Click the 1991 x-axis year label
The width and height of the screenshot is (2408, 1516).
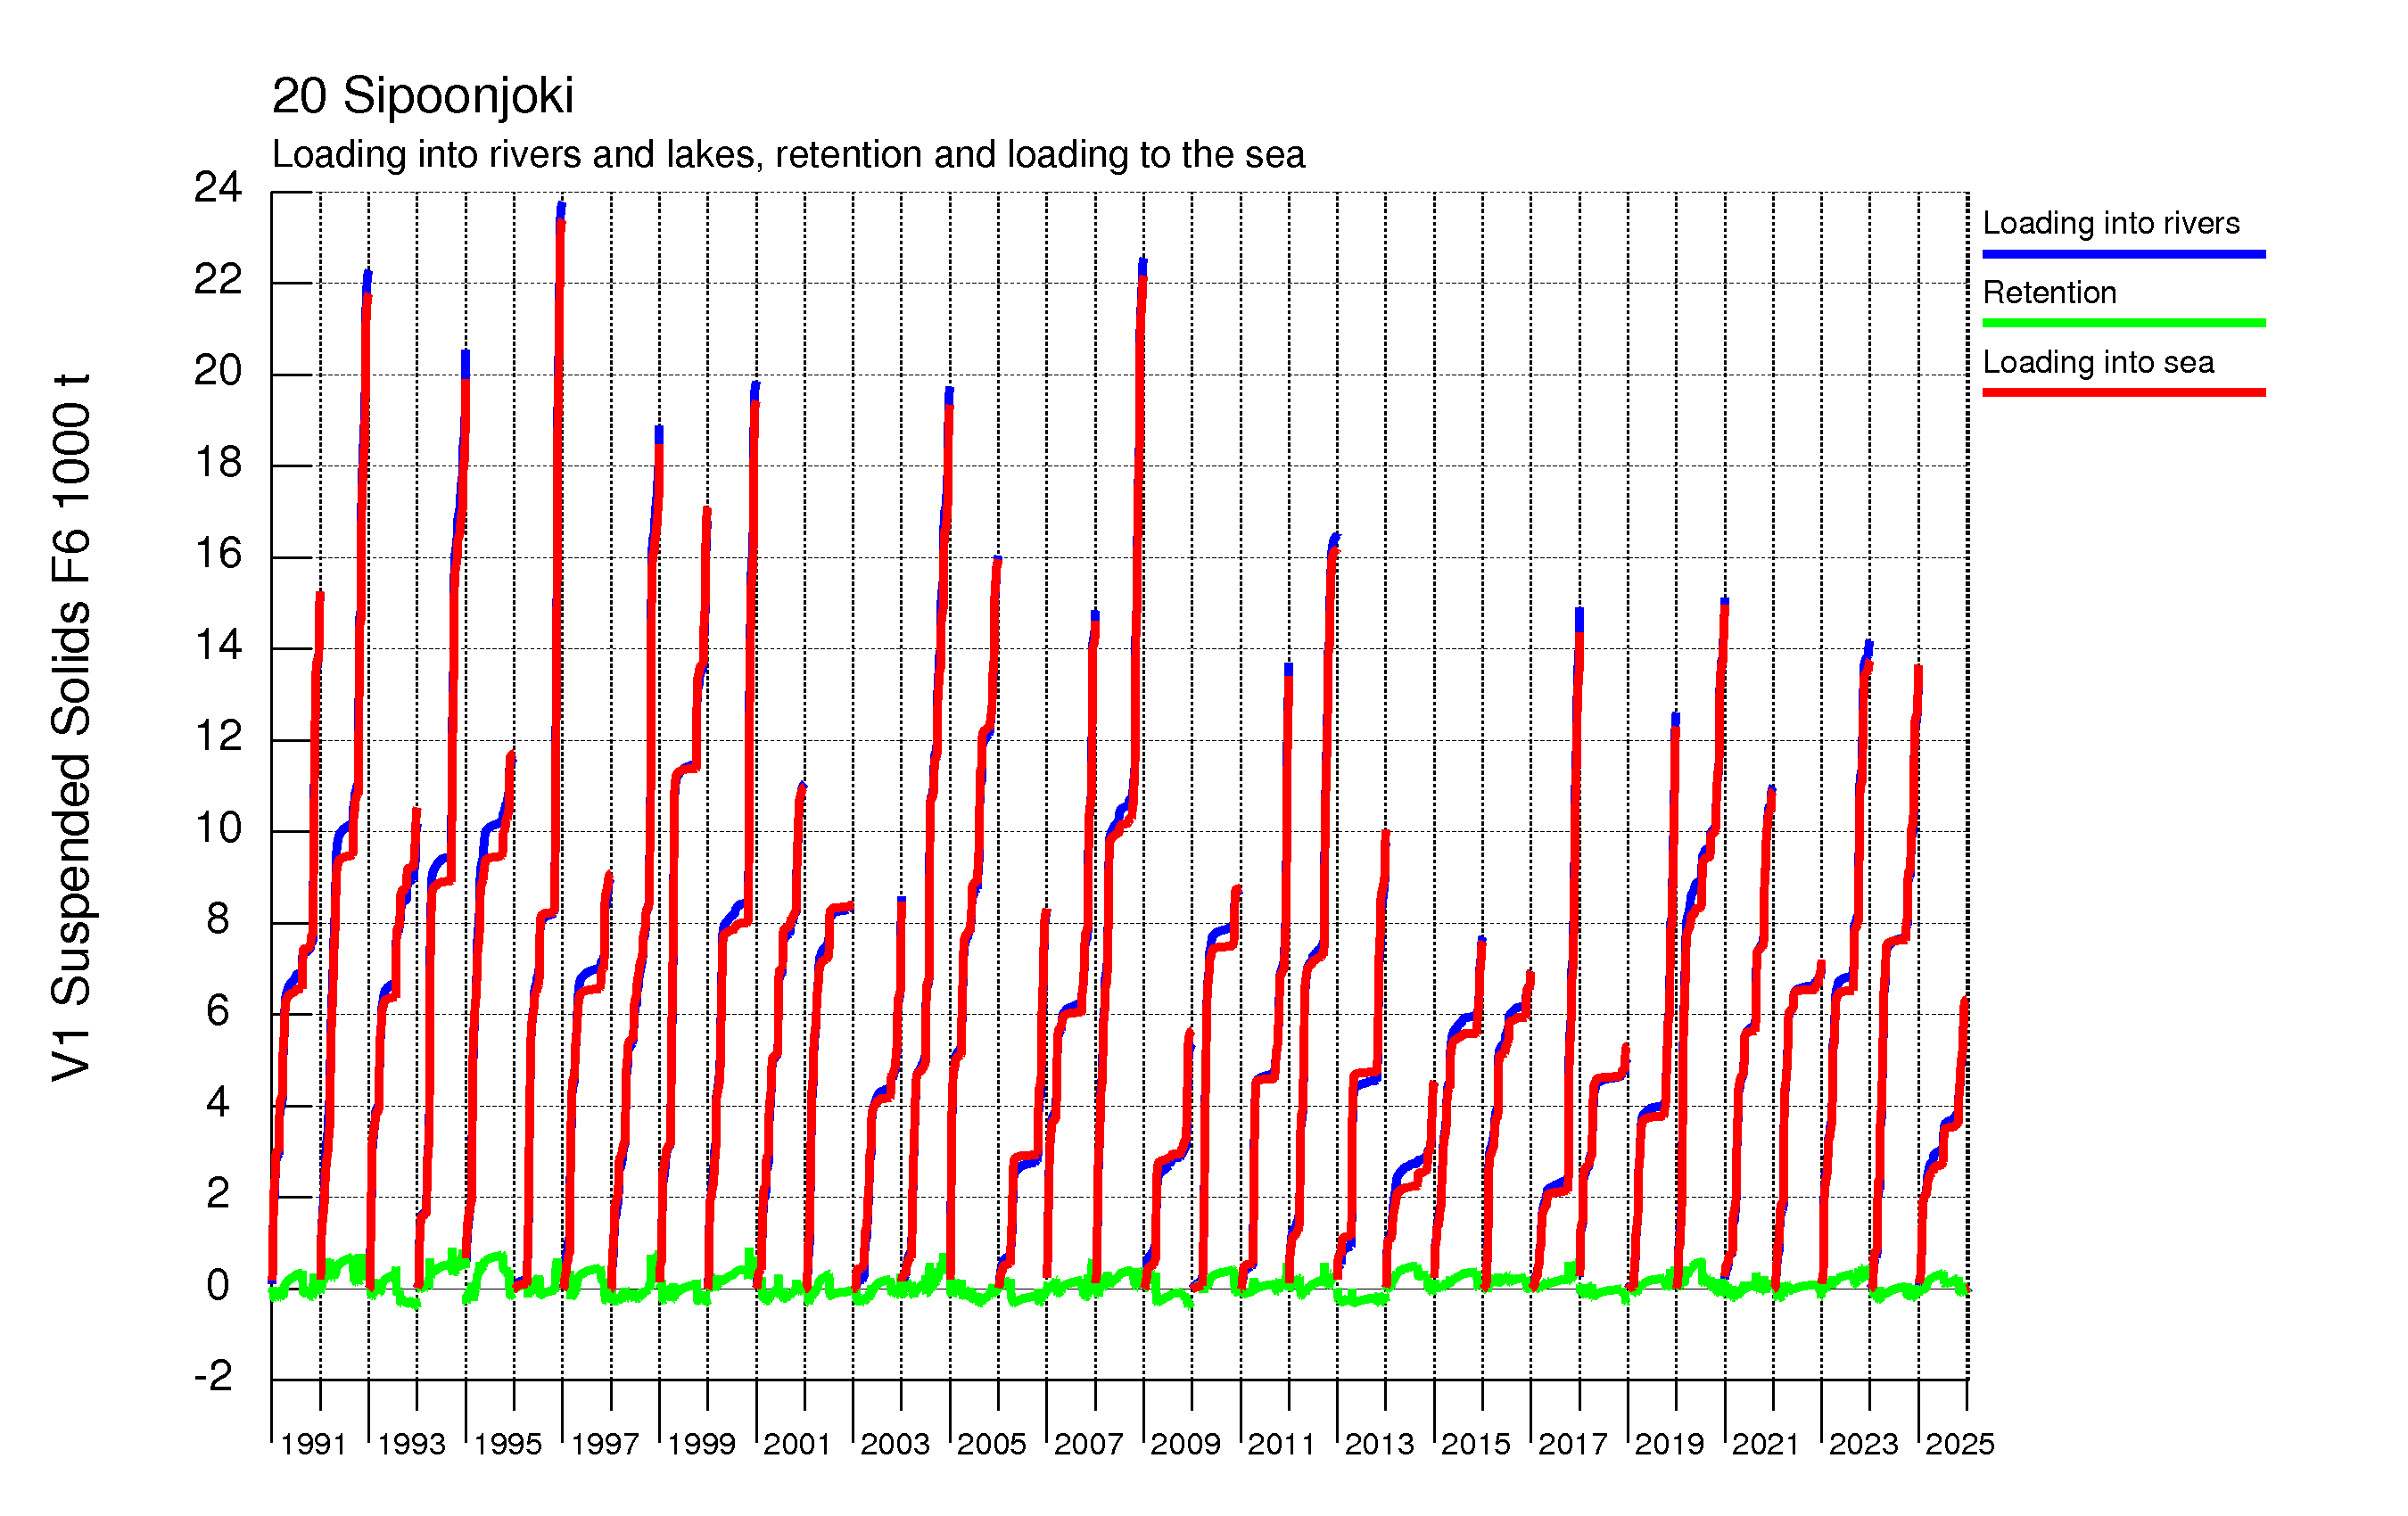click(x=313, y=1444)
